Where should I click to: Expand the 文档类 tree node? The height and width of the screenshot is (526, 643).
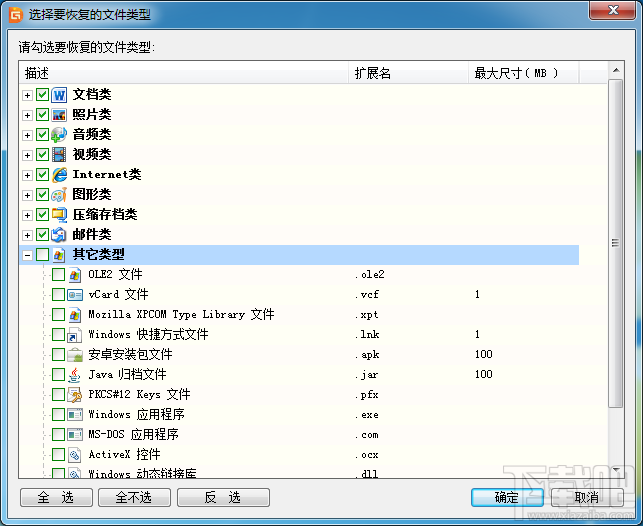tap(27, 96)
